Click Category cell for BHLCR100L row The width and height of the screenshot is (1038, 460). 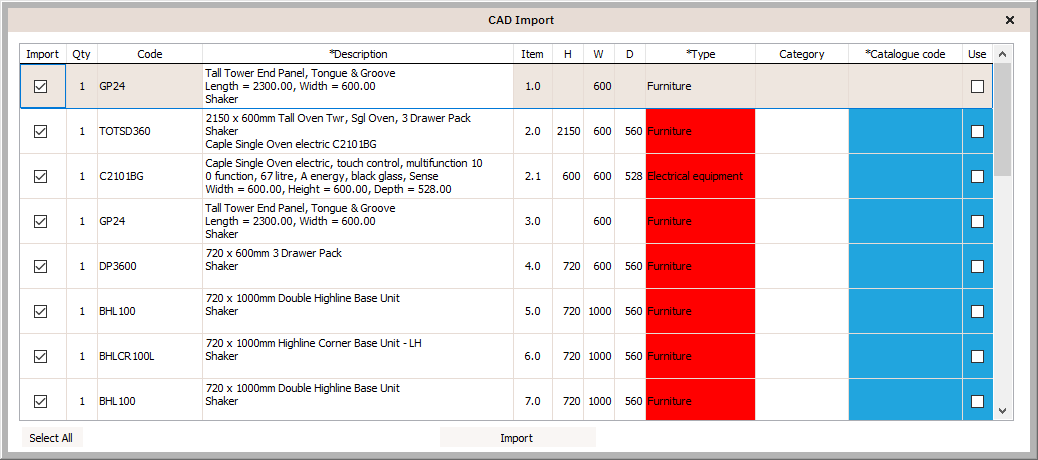(802, 357)
